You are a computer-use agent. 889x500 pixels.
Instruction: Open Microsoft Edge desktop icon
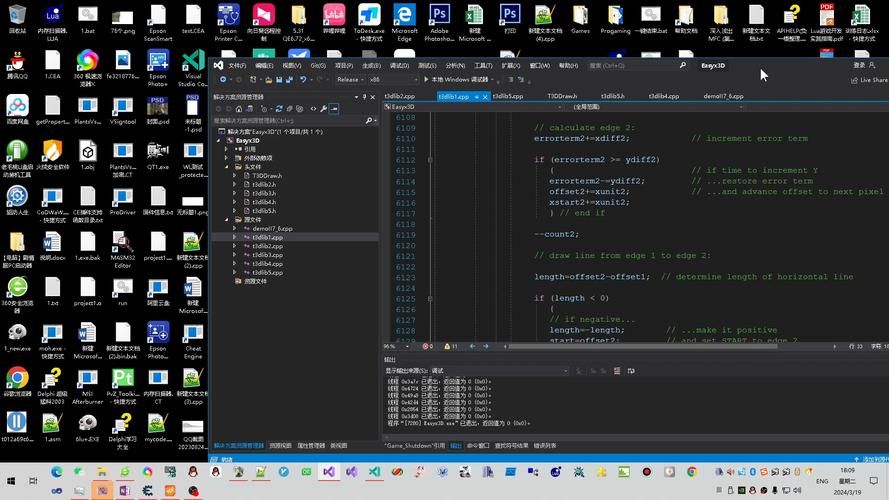pos(404,23)
